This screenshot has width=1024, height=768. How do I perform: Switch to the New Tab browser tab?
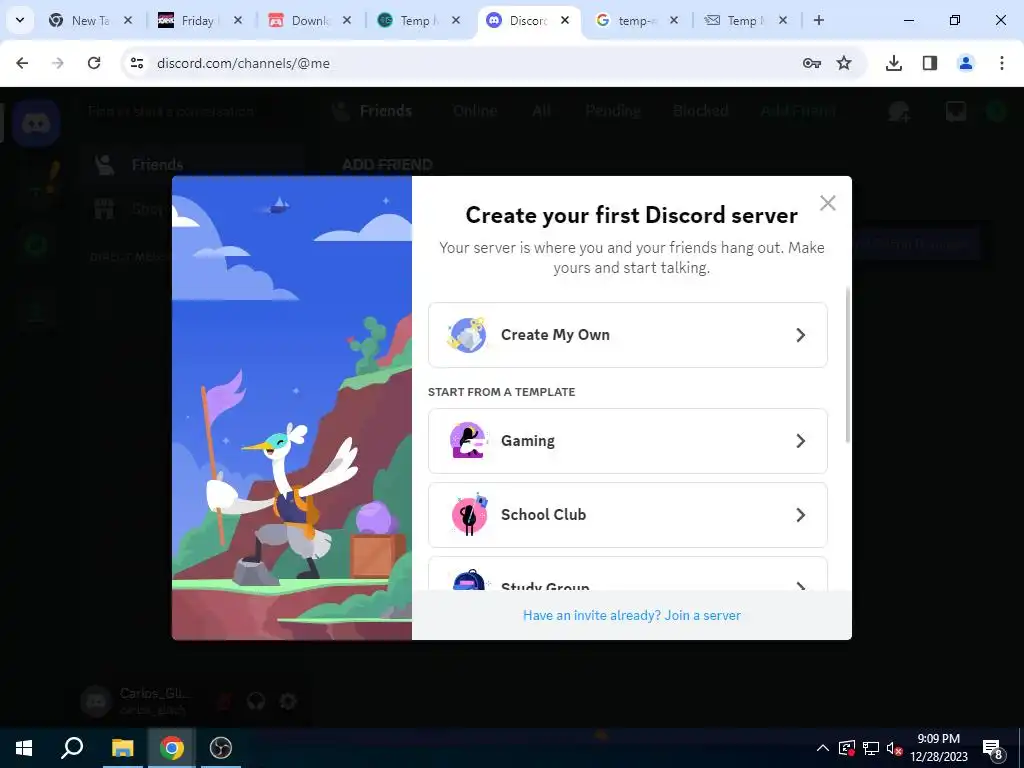tap(89, 21)
